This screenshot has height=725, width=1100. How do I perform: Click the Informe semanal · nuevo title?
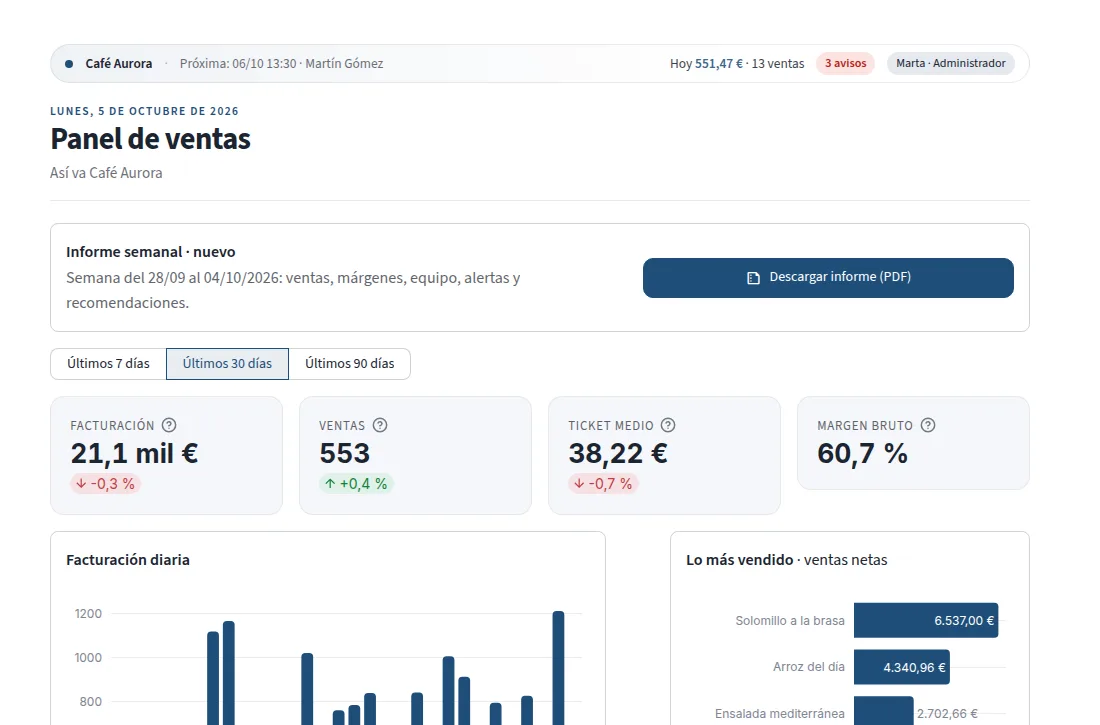click(151, 252)
